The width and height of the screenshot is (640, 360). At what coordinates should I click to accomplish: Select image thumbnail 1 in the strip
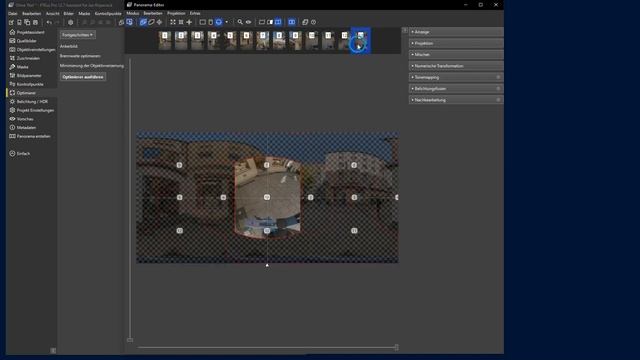click(x=165, y=40)
